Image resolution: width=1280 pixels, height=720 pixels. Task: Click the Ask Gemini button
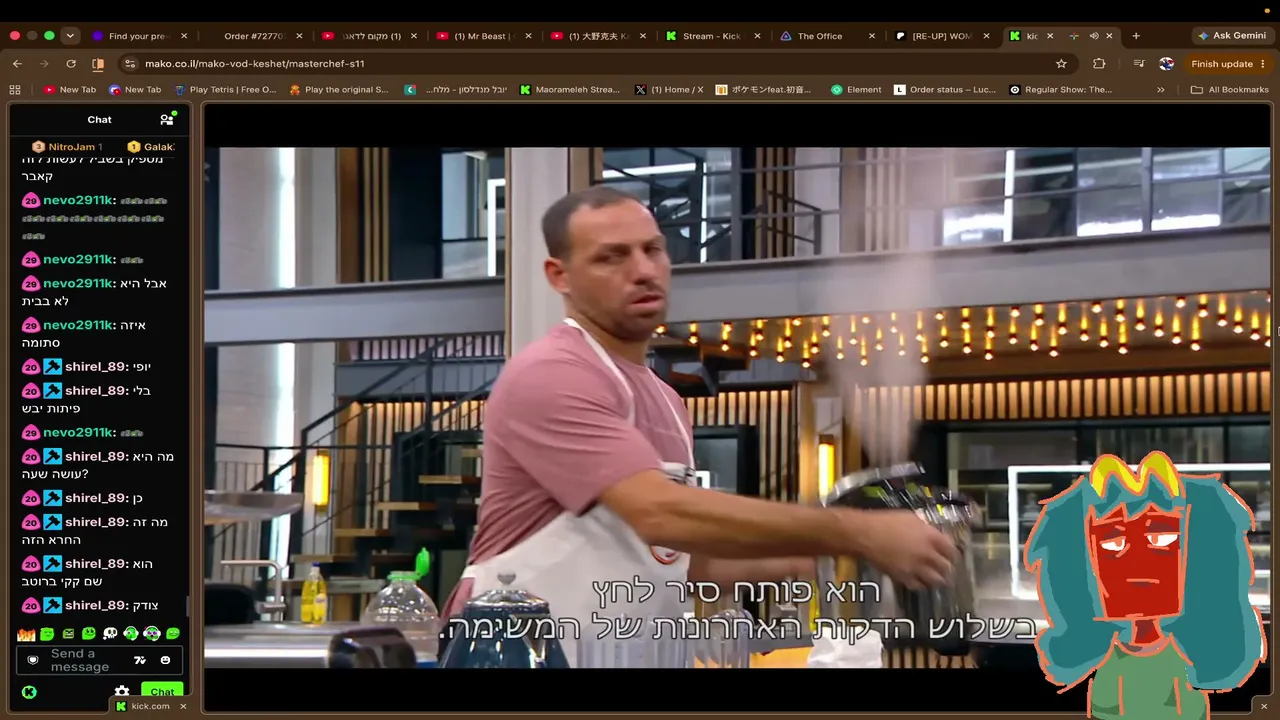[1231, 36]
